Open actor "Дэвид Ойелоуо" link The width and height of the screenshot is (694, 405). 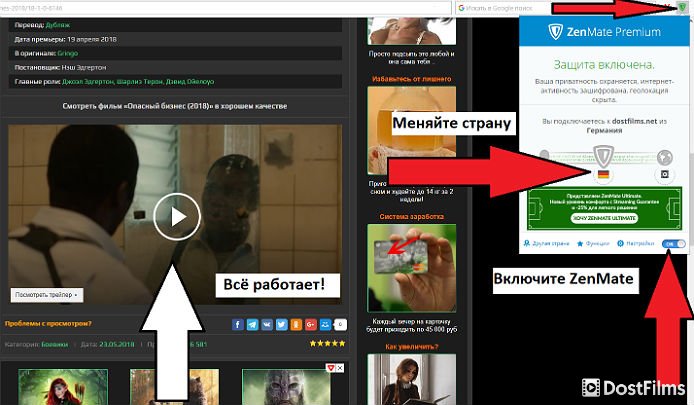click(190, 82)
